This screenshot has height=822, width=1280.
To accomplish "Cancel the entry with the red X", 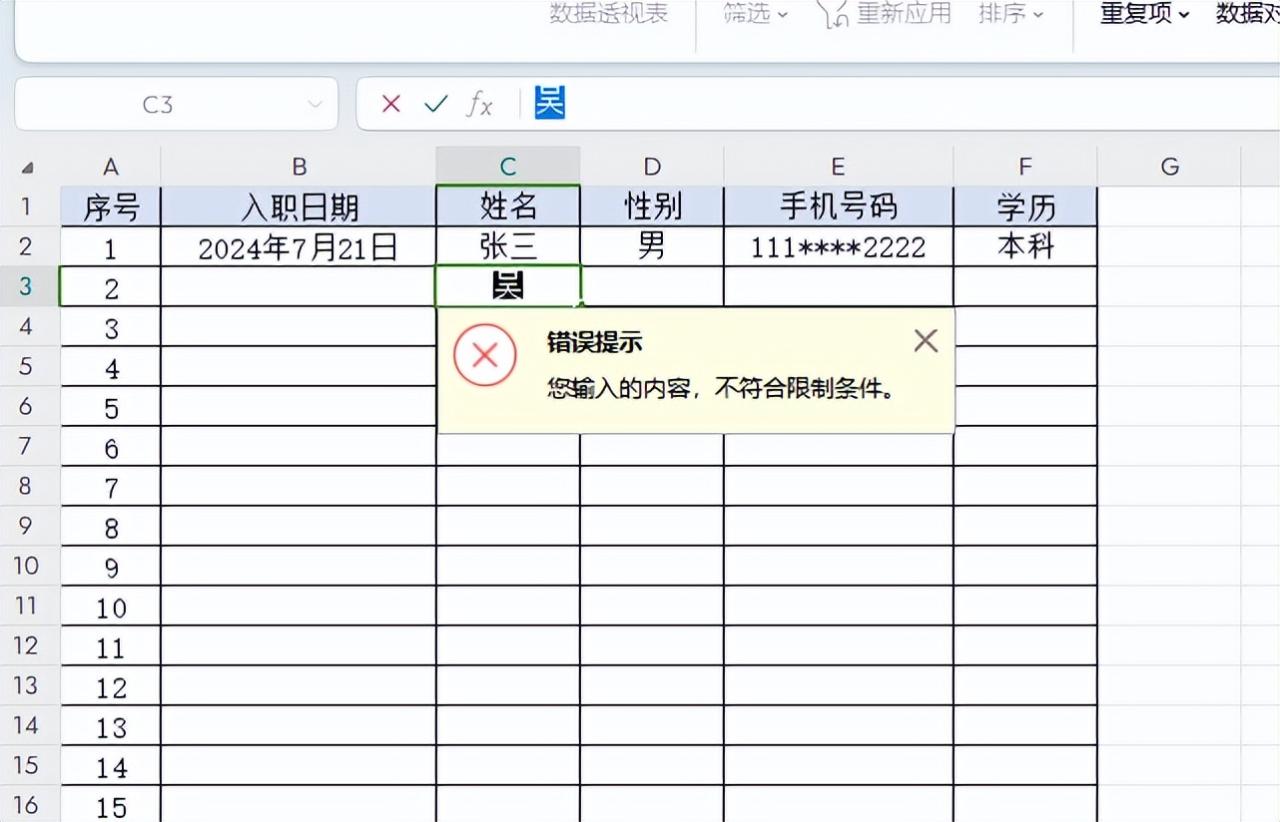I will 391,104.
